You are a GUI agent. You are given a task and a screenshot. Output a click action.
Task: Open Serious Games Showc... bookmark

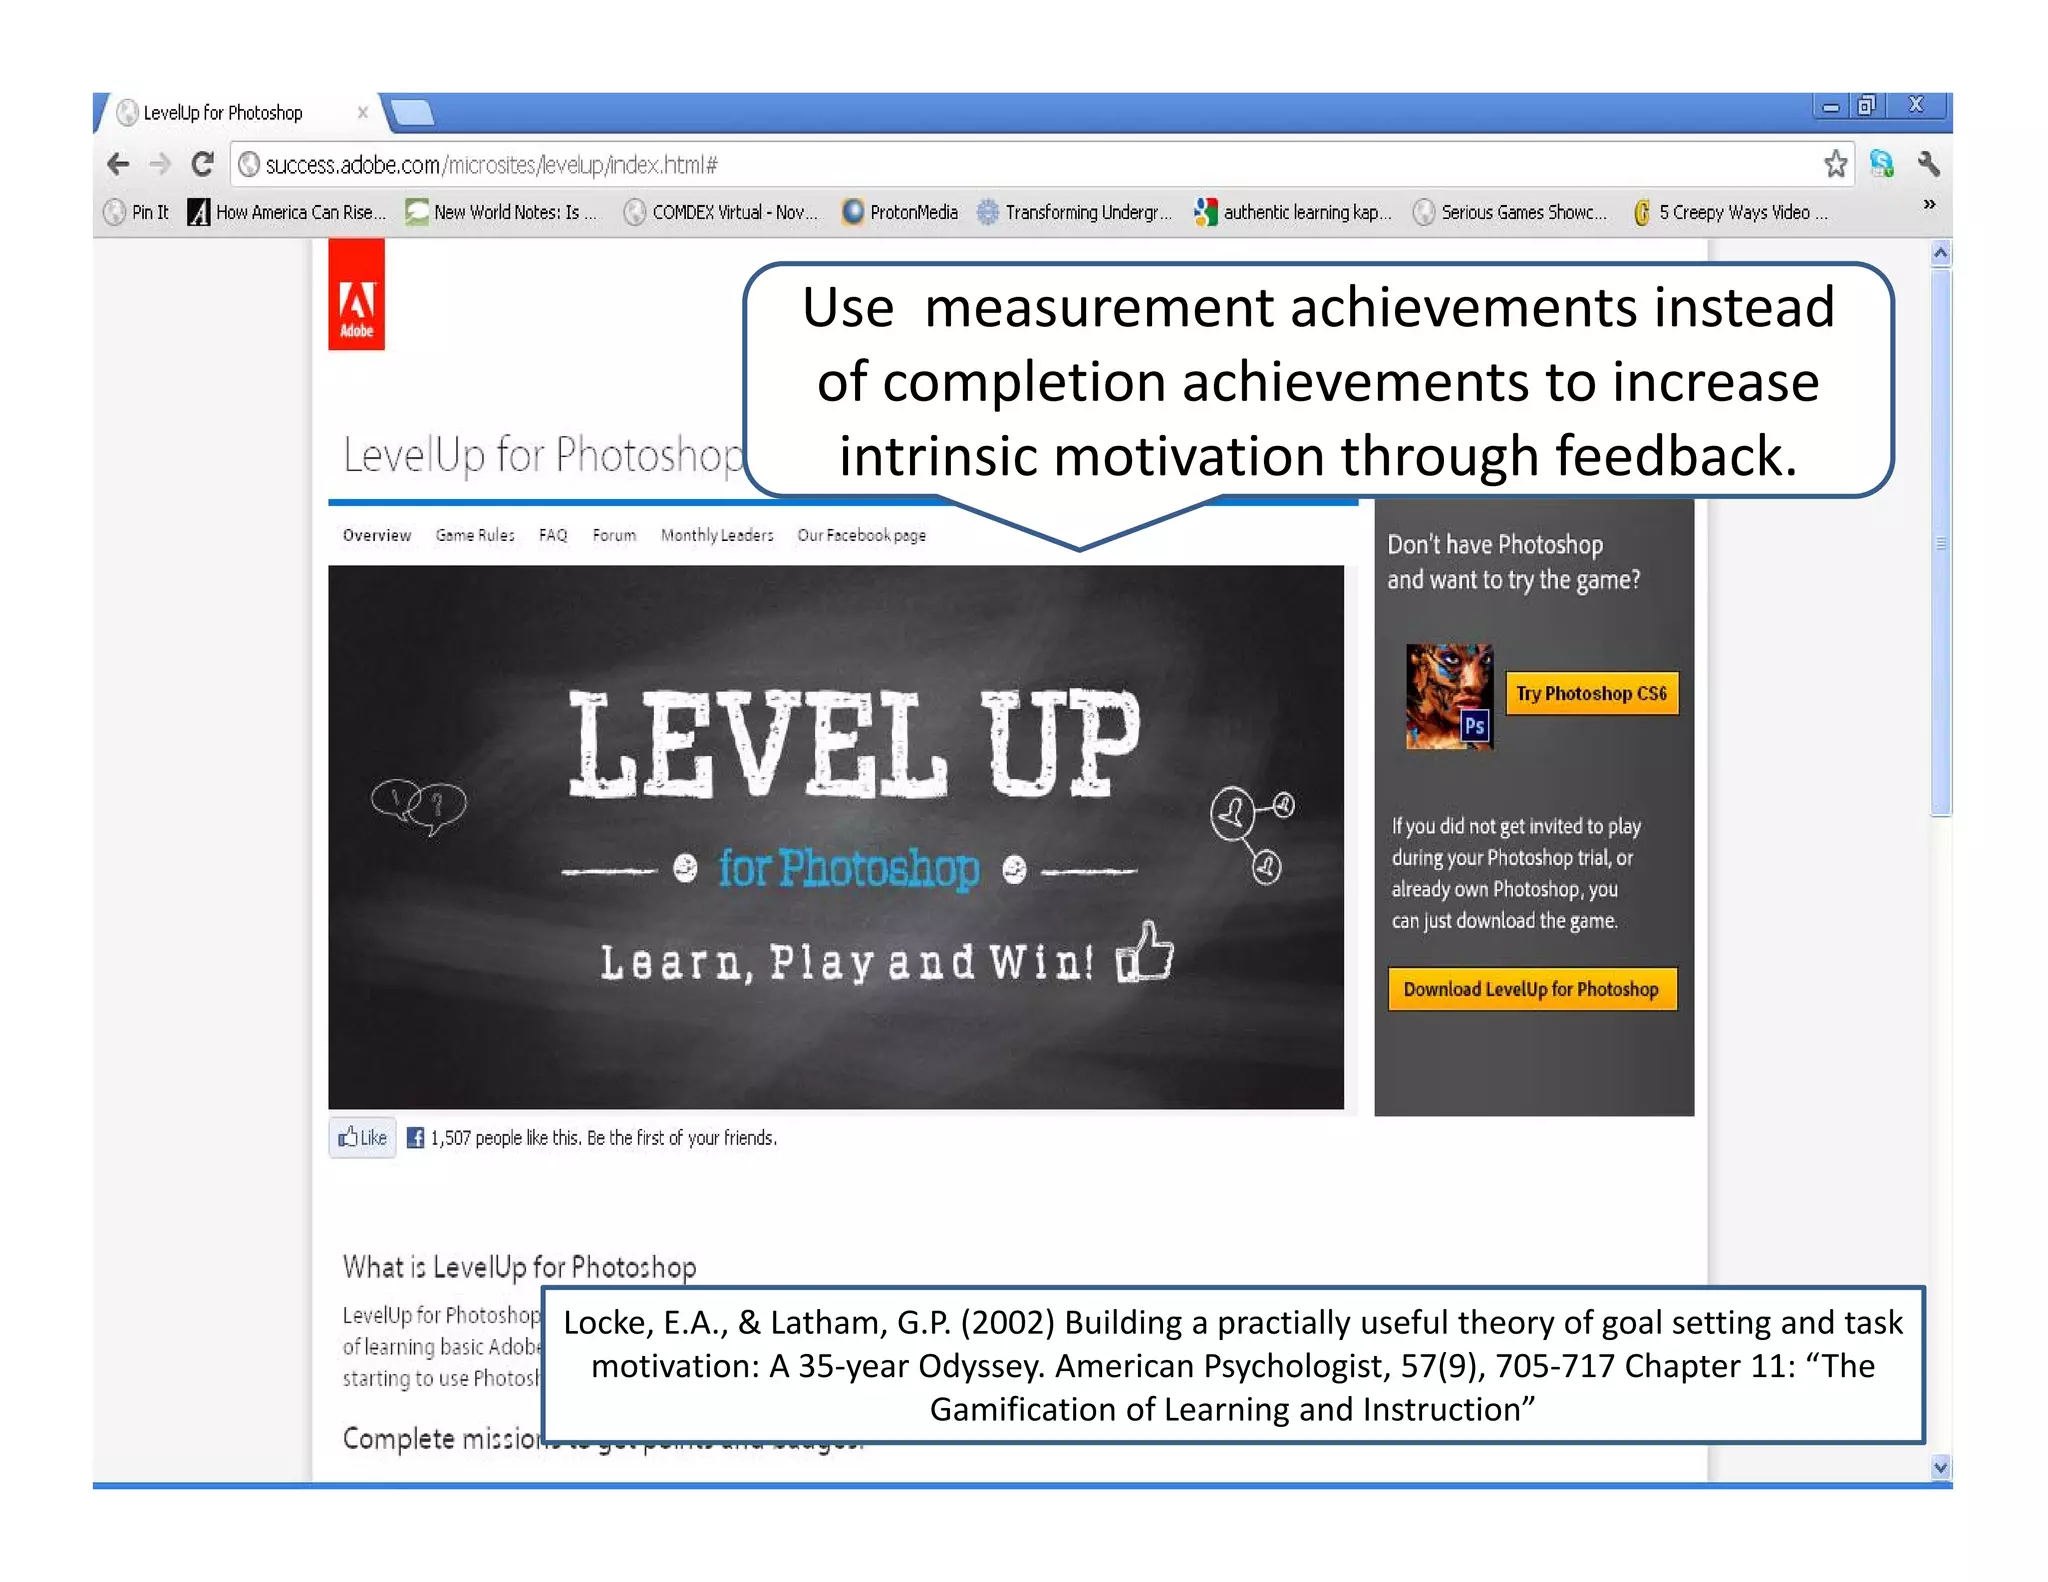tap(1510, 212)
